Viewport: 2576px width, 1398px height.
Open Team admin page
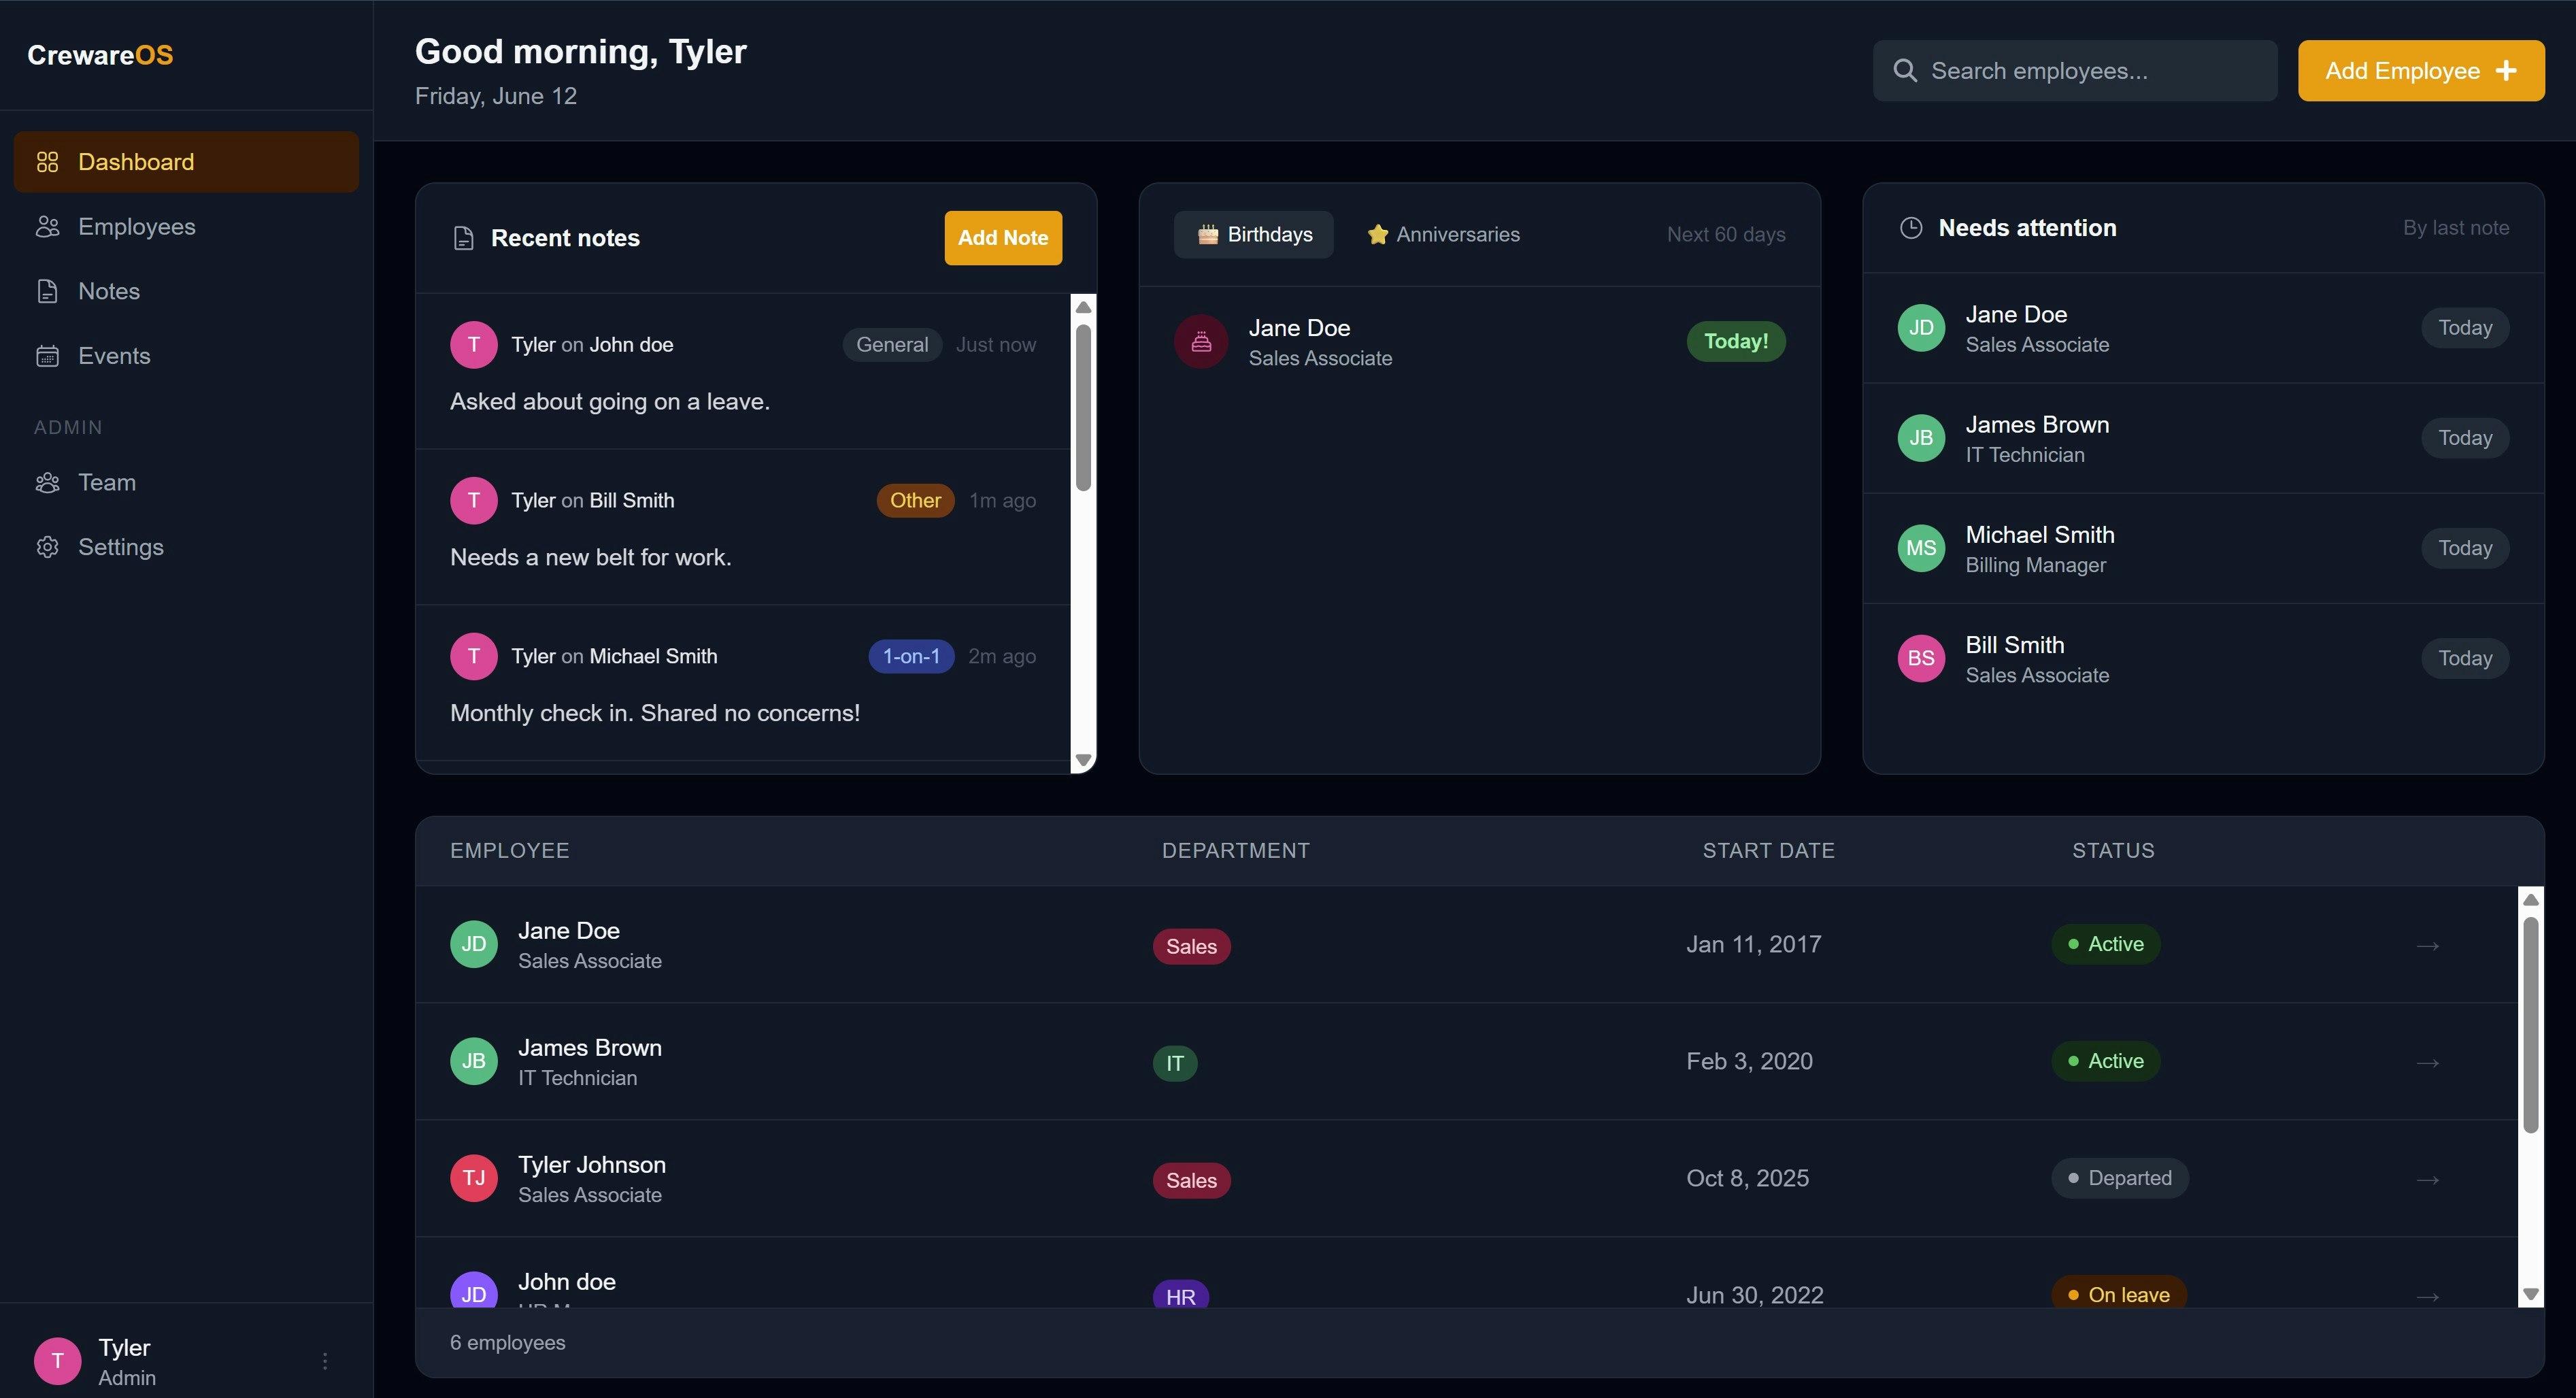click(x=186, y=483)
